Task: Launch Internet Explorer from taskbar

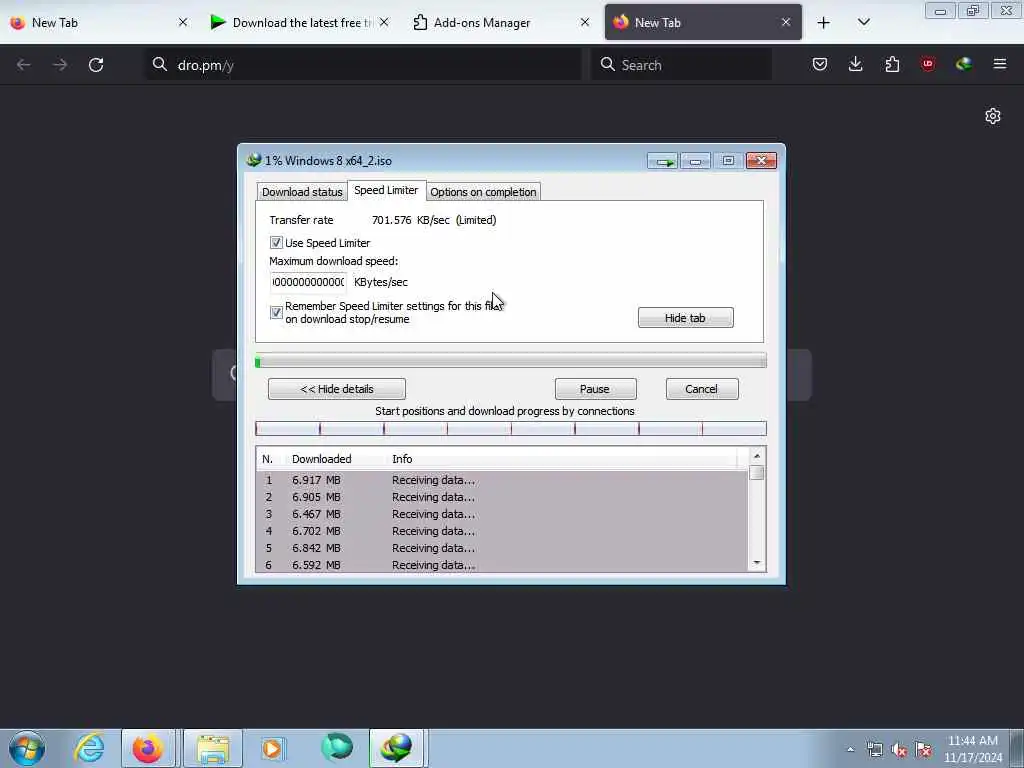Action: click(89, 748)
